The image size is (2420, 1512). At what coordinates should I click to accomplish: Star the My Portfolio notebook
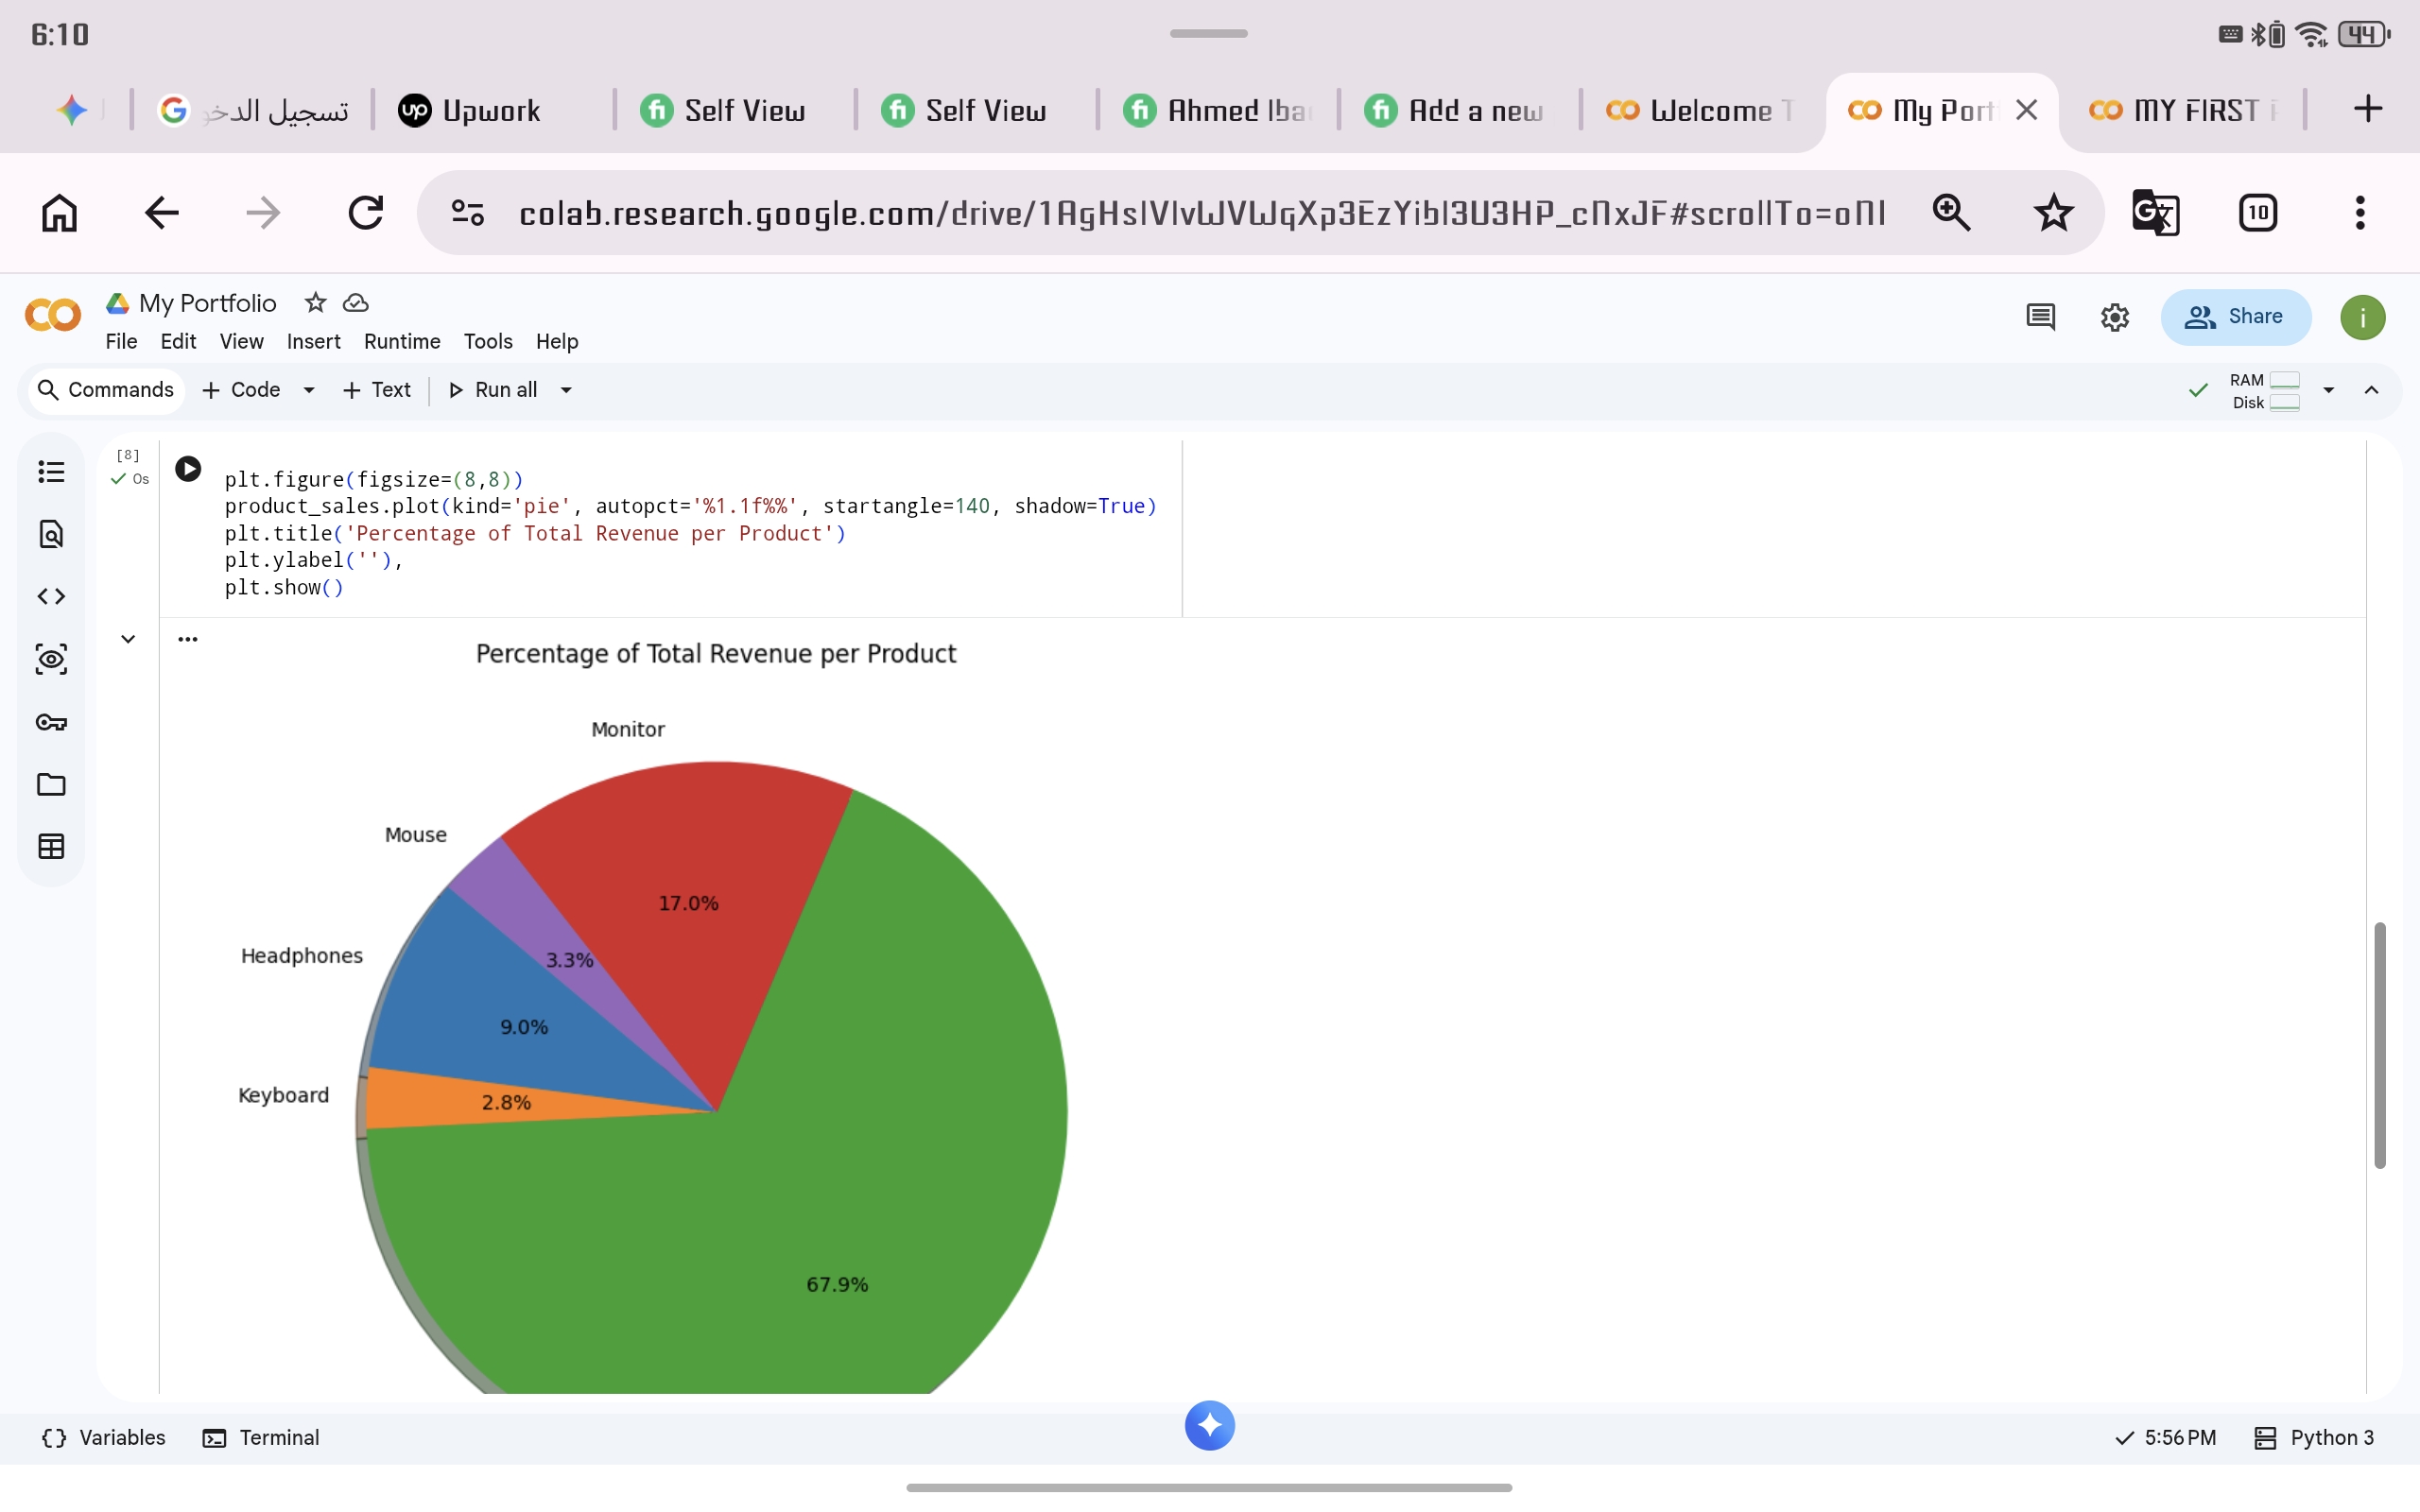coord(315,302)
